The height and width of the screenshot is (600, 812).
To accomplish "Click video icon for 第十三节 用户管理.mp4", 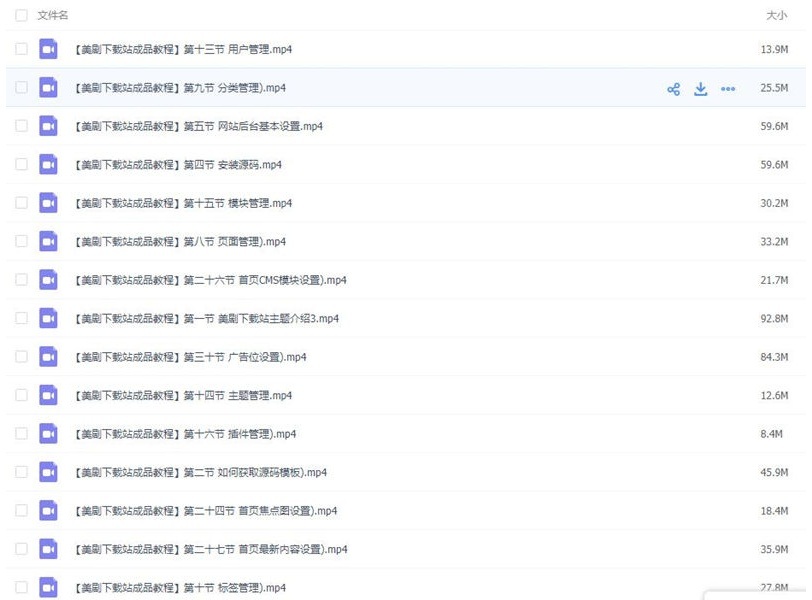I will [x=48, y=49].
